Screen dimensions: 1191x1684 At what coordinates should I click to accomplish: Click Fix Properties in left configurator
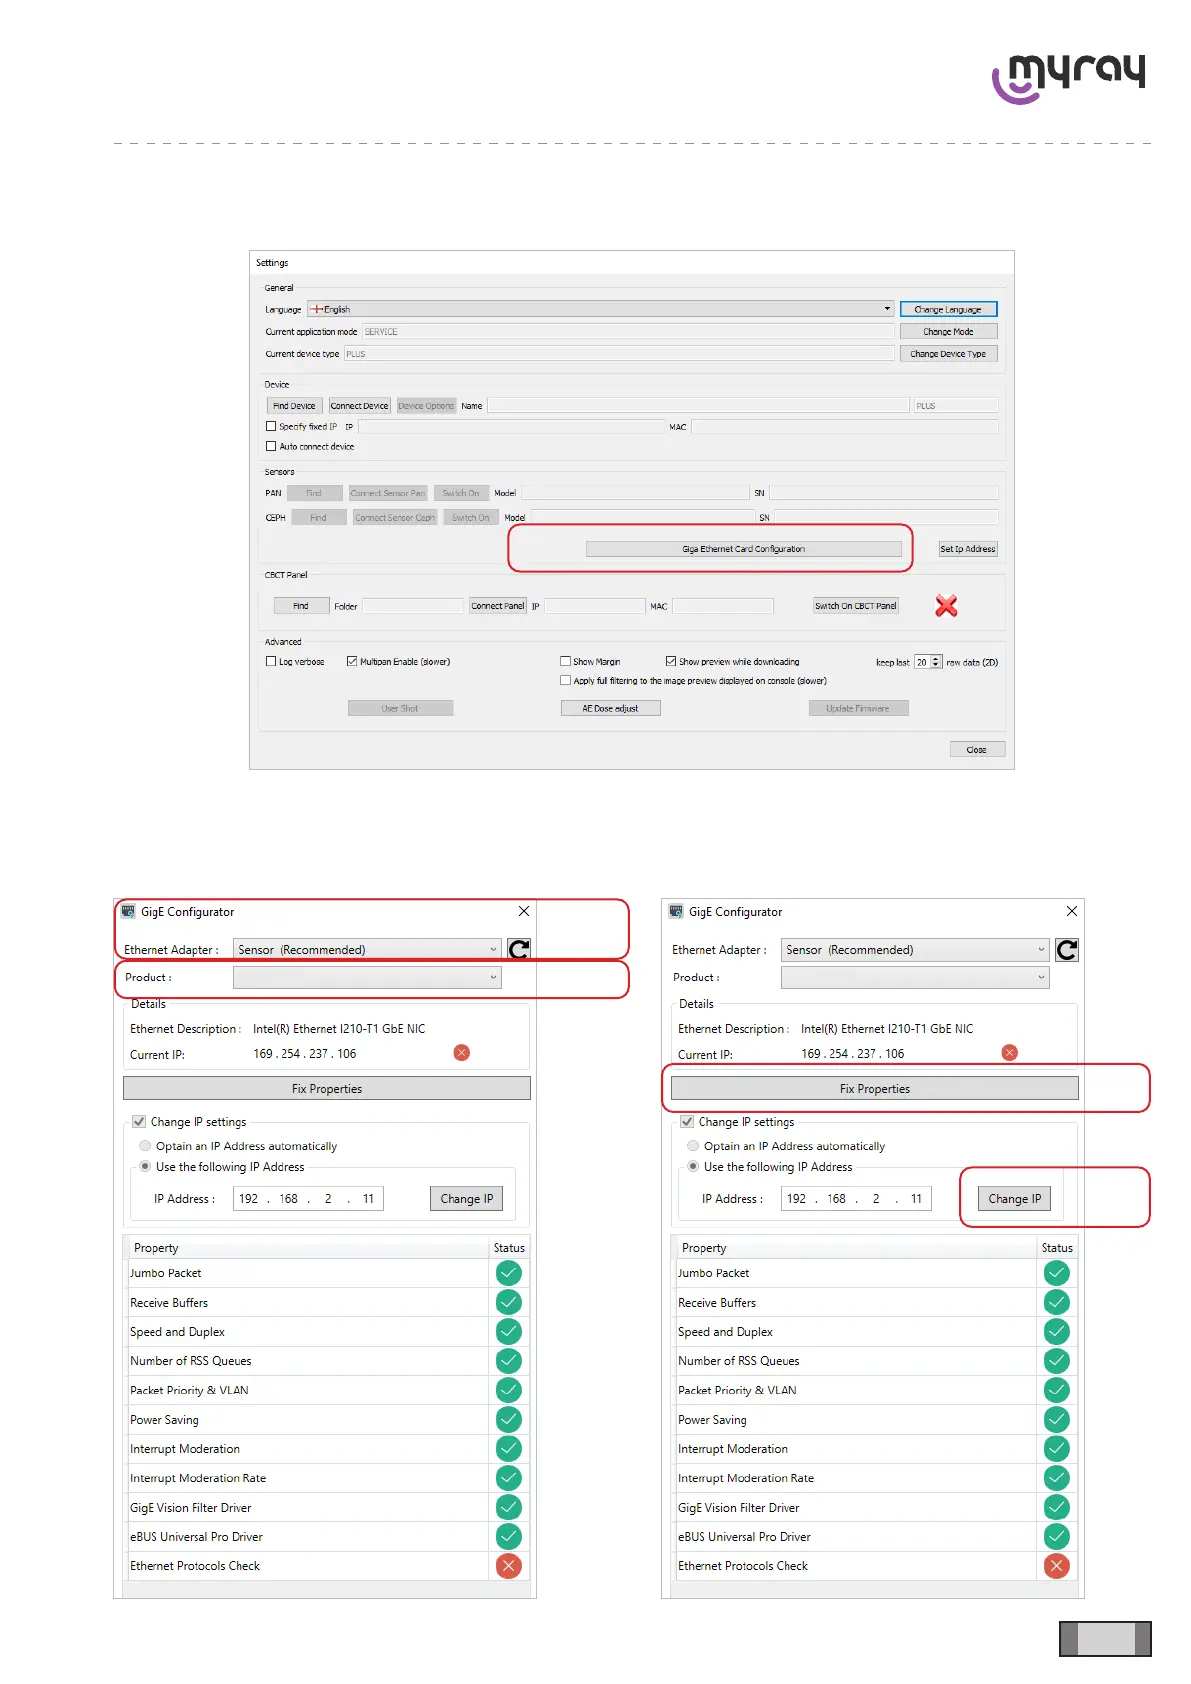pyautogui.click(x=327, y=1088)
